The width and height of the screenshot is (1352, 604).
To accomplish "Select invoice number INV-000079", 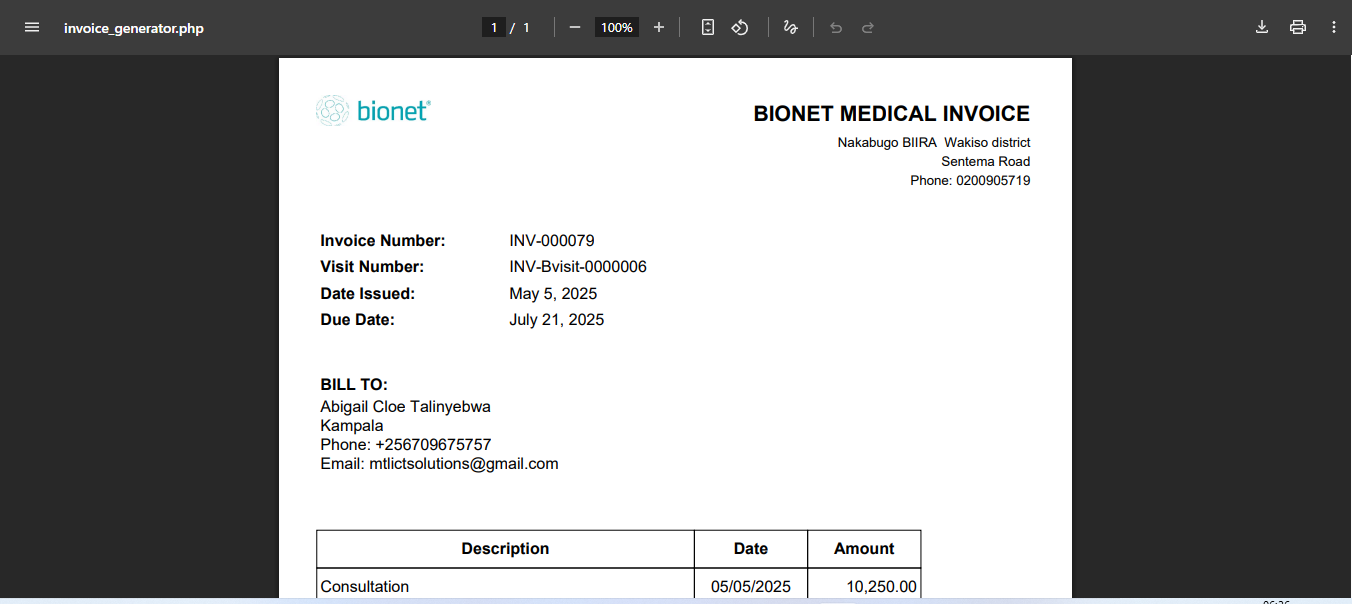I will 552,241.
